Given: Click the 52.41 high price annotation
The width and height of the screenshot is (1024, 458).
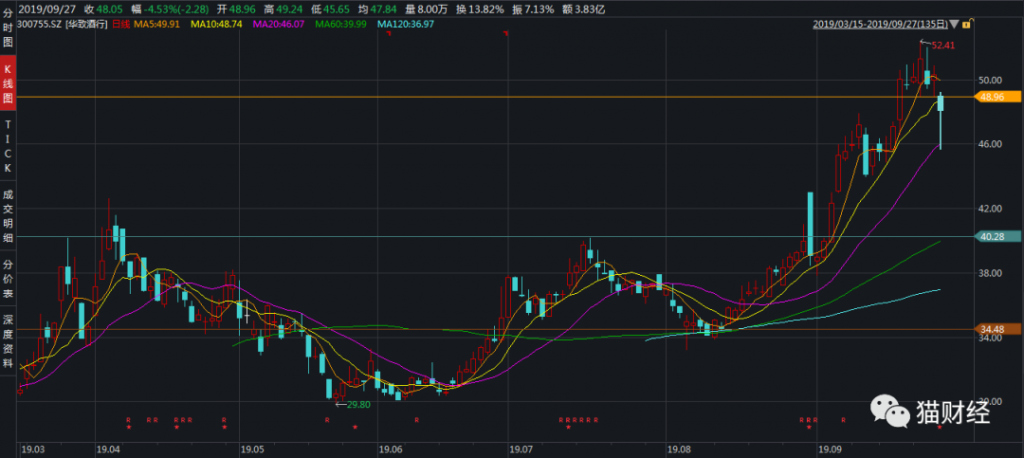Looking at the screenshot, I should (942, 45).
